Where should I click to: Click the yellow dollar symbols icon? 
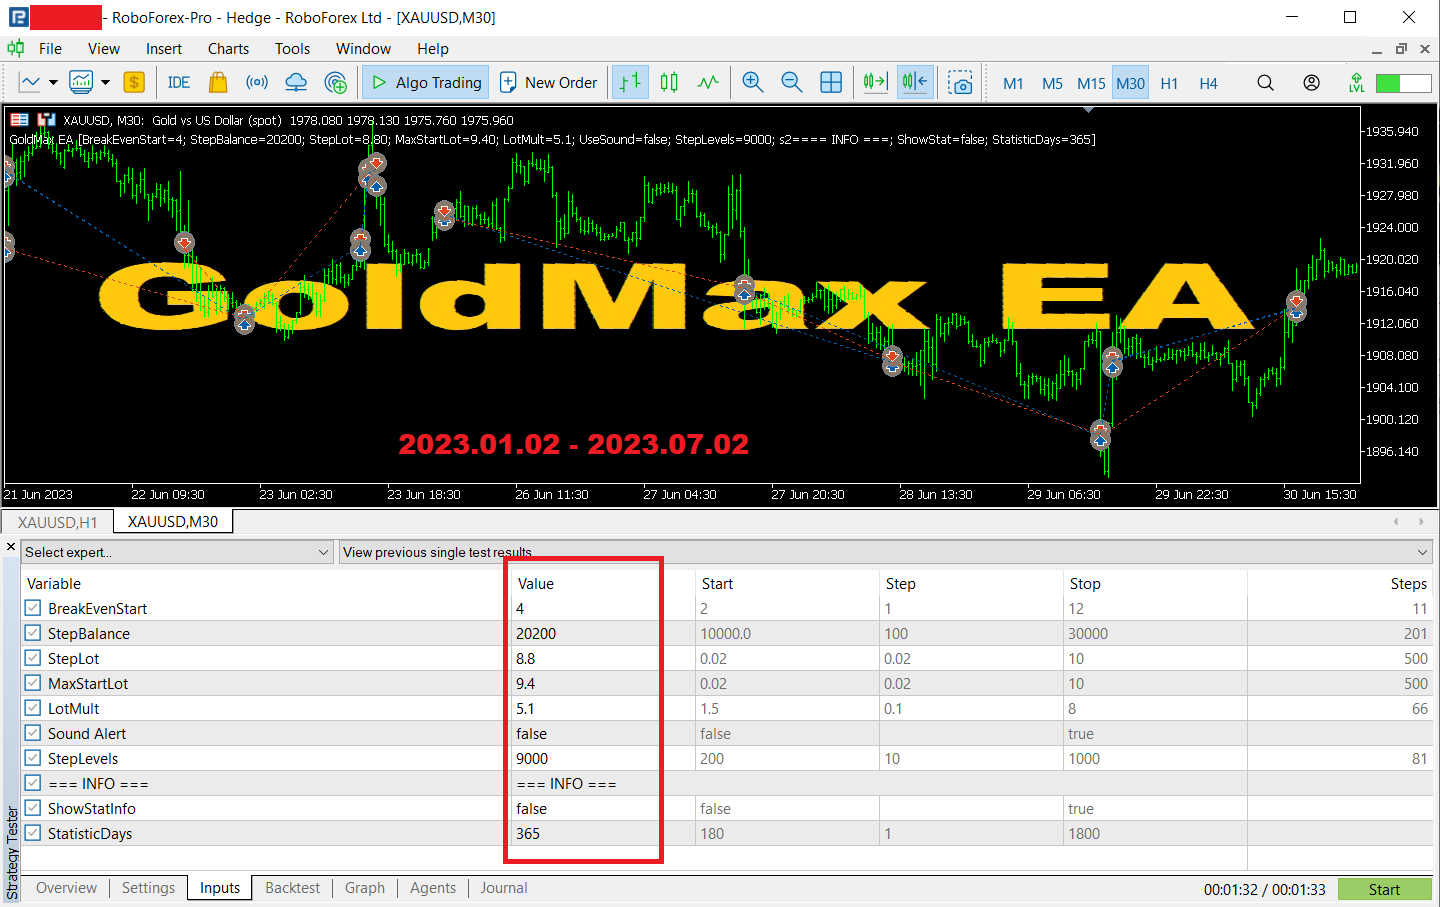[134, 83]
